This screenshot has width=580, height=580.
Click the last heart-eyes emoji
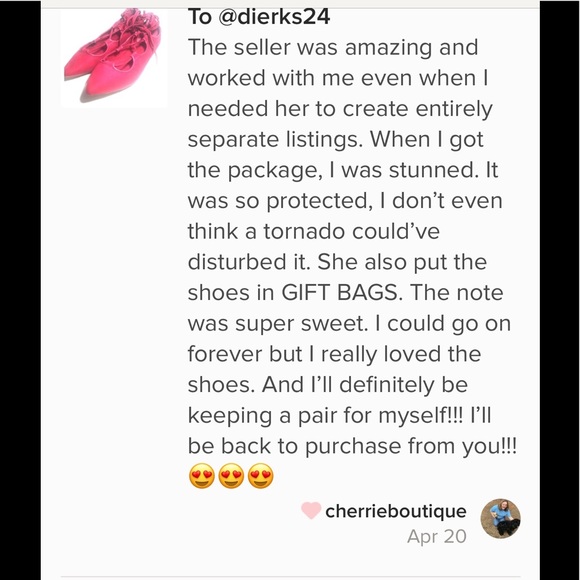coord(261,476)
